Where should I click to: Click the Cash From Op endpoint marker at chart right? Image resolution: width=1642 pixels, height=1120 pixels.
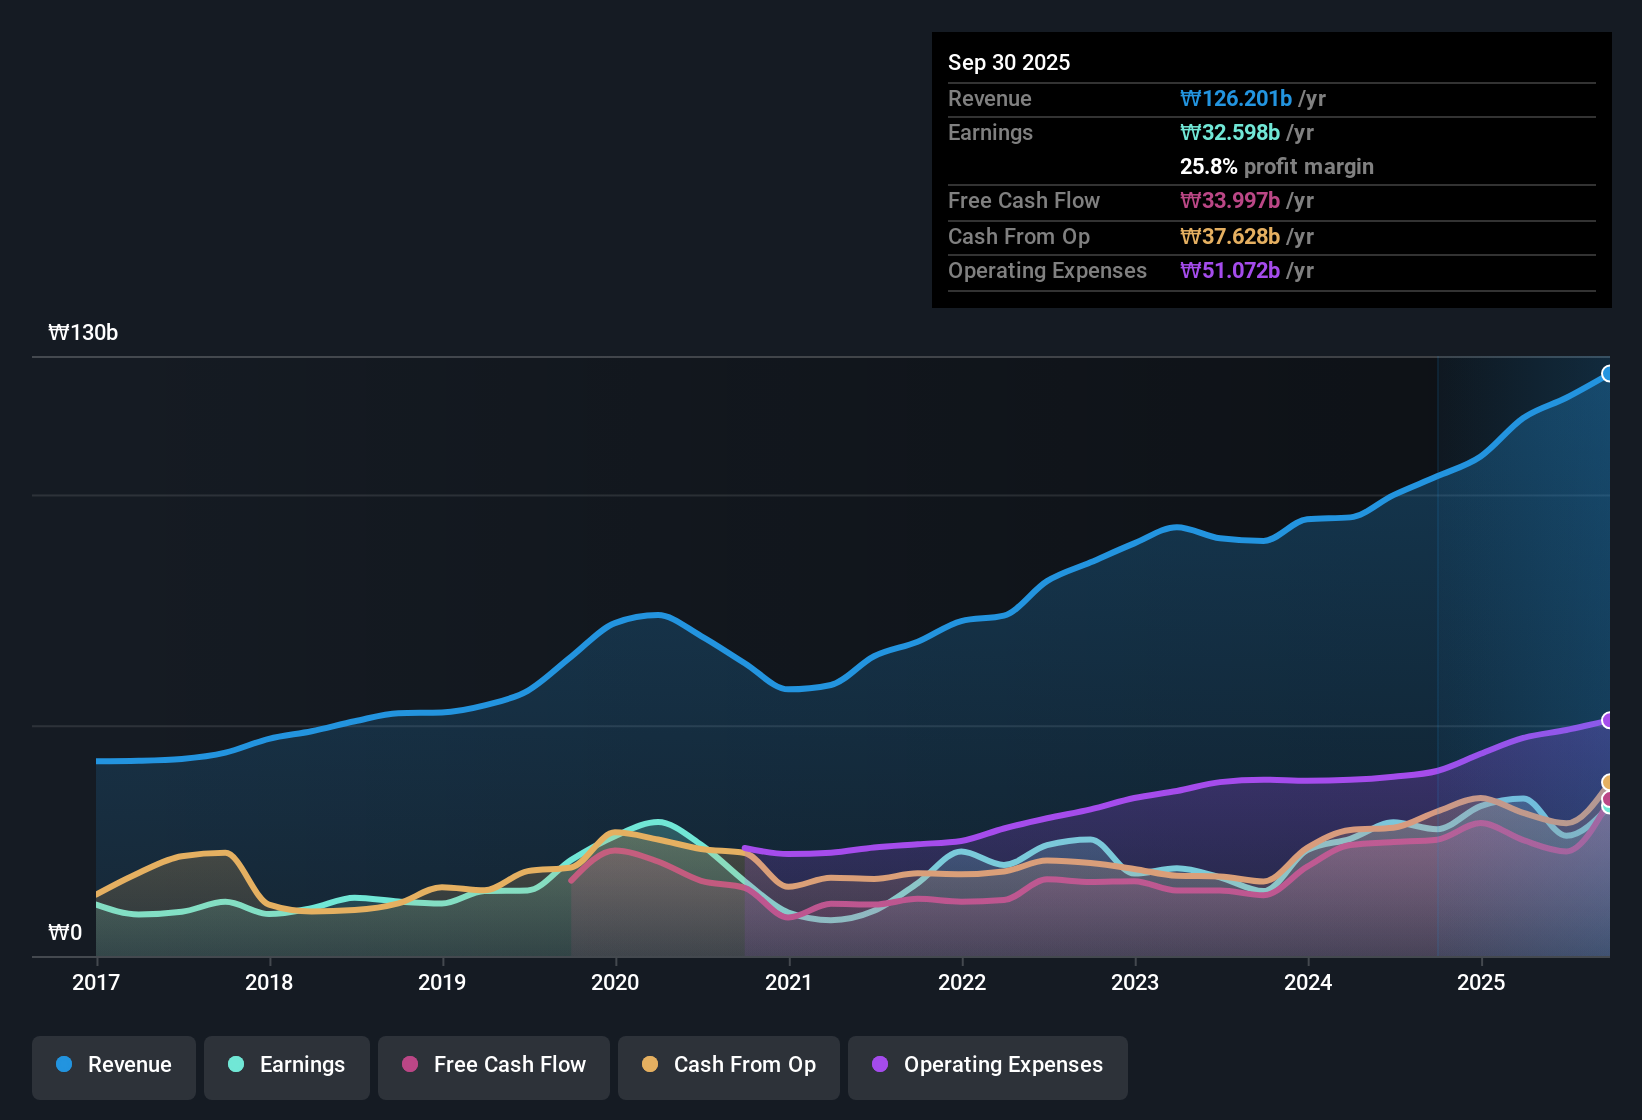tap(1608, 783)
